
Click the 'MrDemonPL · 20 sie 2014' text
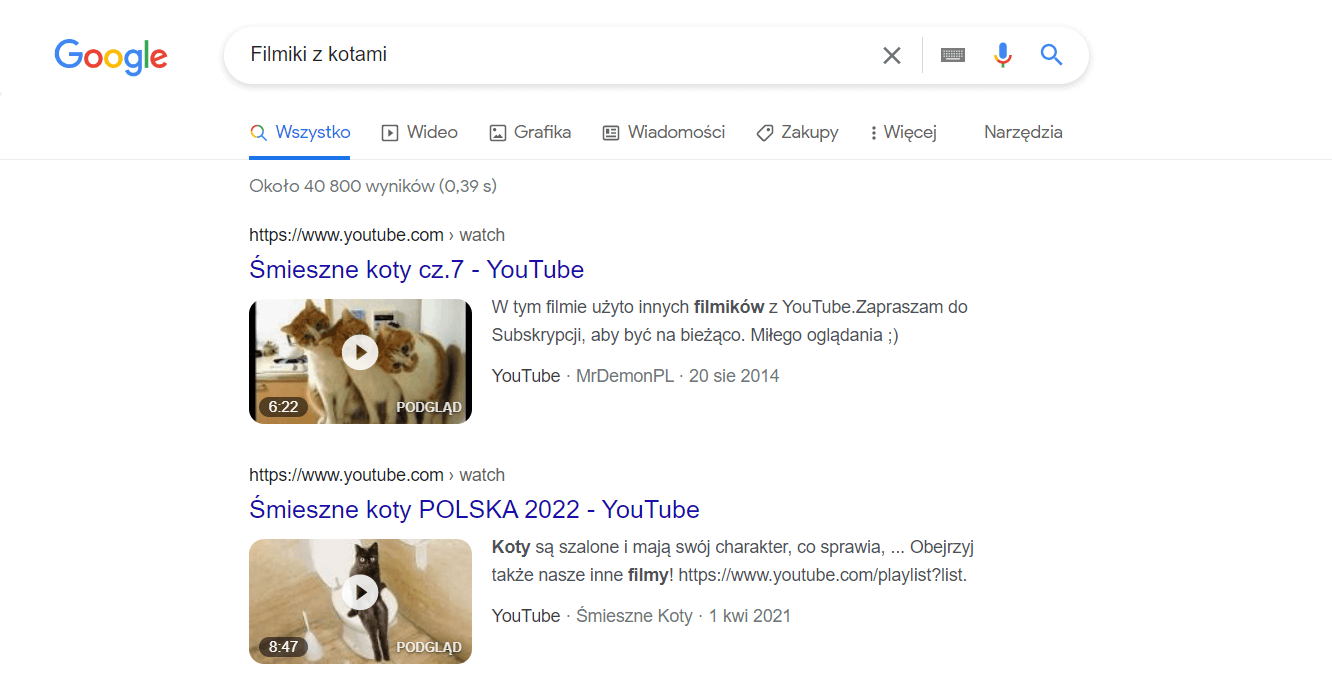678,376
